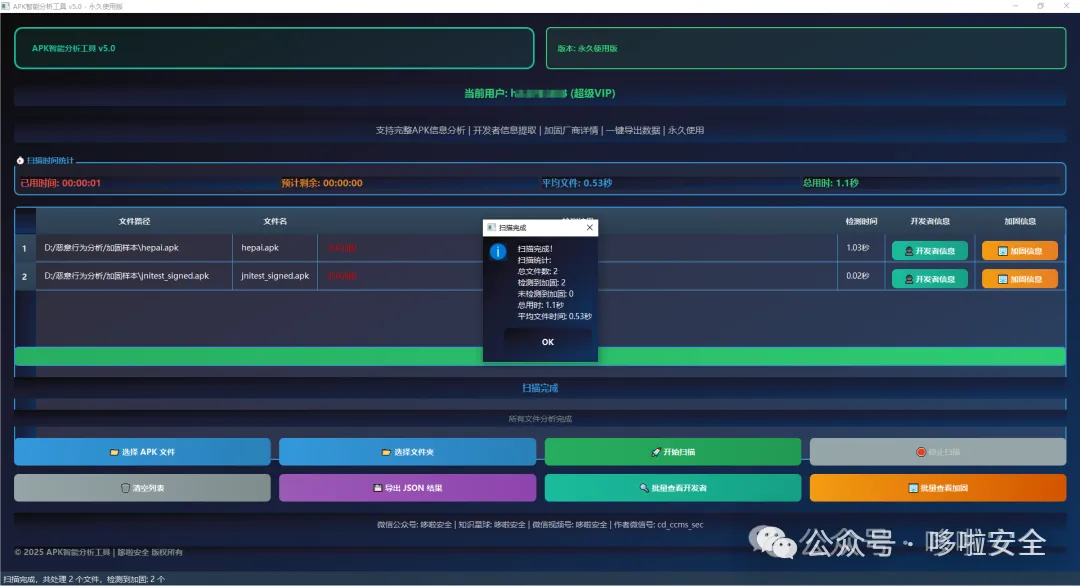
Task: Click the status bar scan summary text
Action: tap(84, 579)
